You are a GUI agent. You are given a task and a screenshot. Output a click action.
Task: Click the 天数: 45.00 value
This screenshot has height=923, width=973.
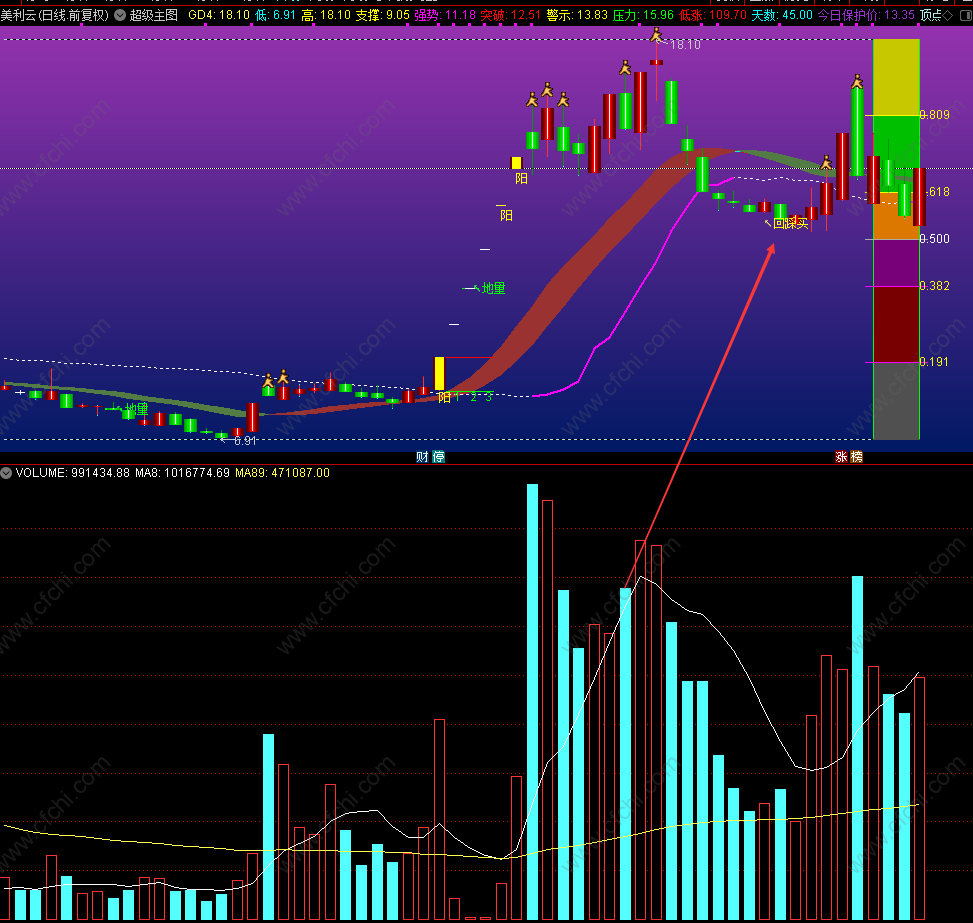pyautogui.click(x=782, y=15)
